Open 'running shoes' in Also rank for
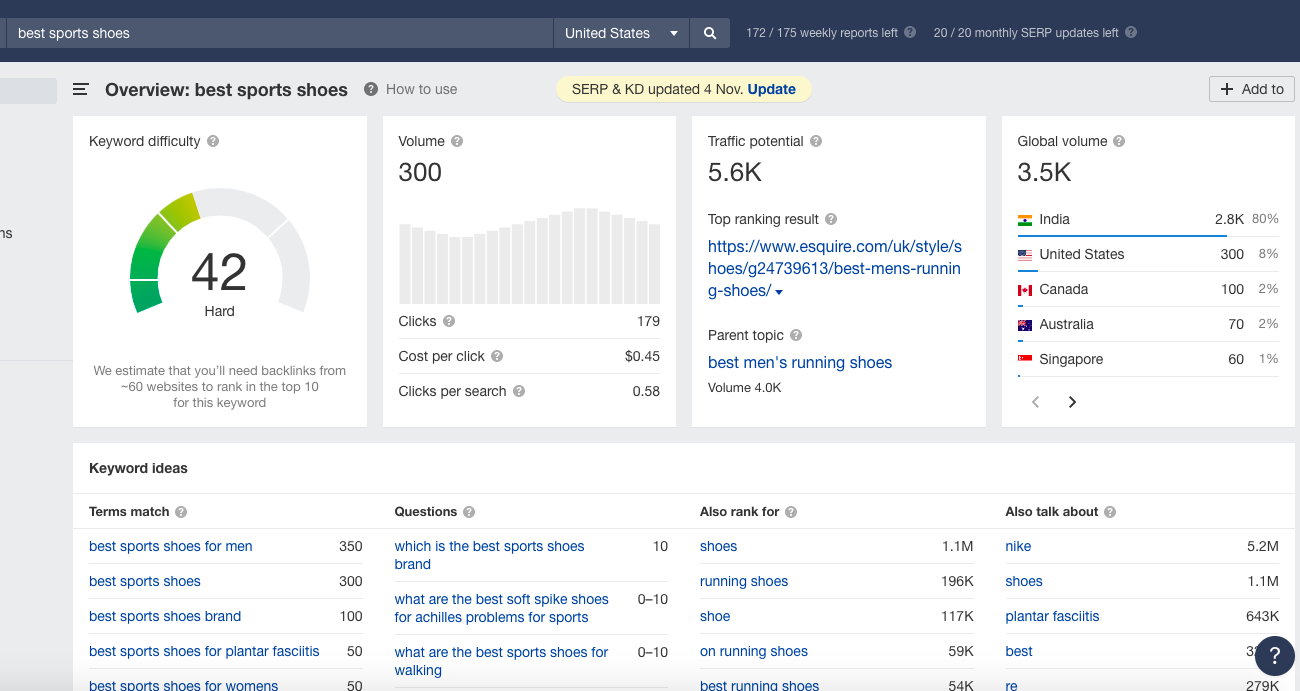1300x691 pixels. tap(744, 582)
